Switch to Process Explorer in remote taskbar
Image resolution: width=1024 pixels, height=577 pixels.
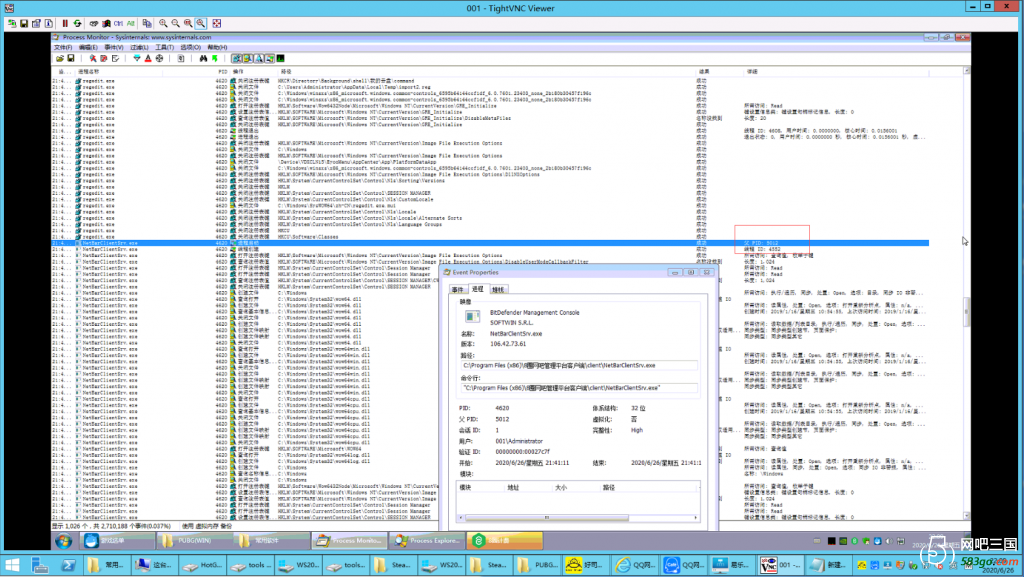pos(427,540)
